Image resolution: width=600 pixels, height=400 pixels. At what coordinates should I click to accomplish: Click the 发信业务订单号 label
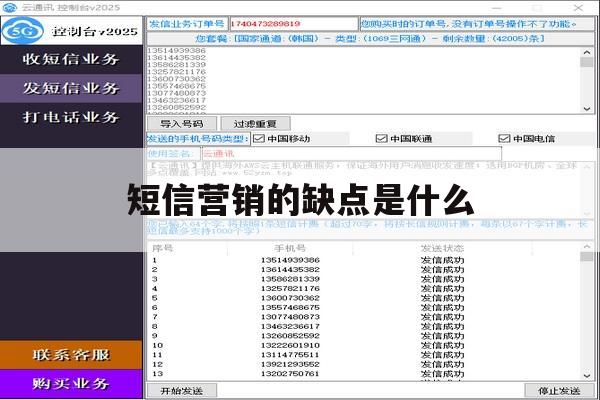pos(187,24)
